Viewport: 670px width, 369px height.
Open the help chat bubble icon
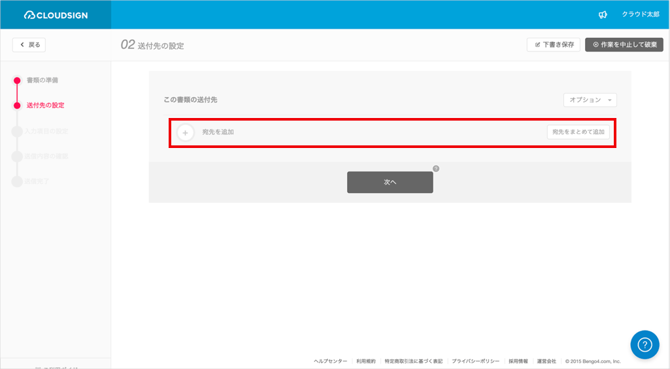[x=645, y=344]
